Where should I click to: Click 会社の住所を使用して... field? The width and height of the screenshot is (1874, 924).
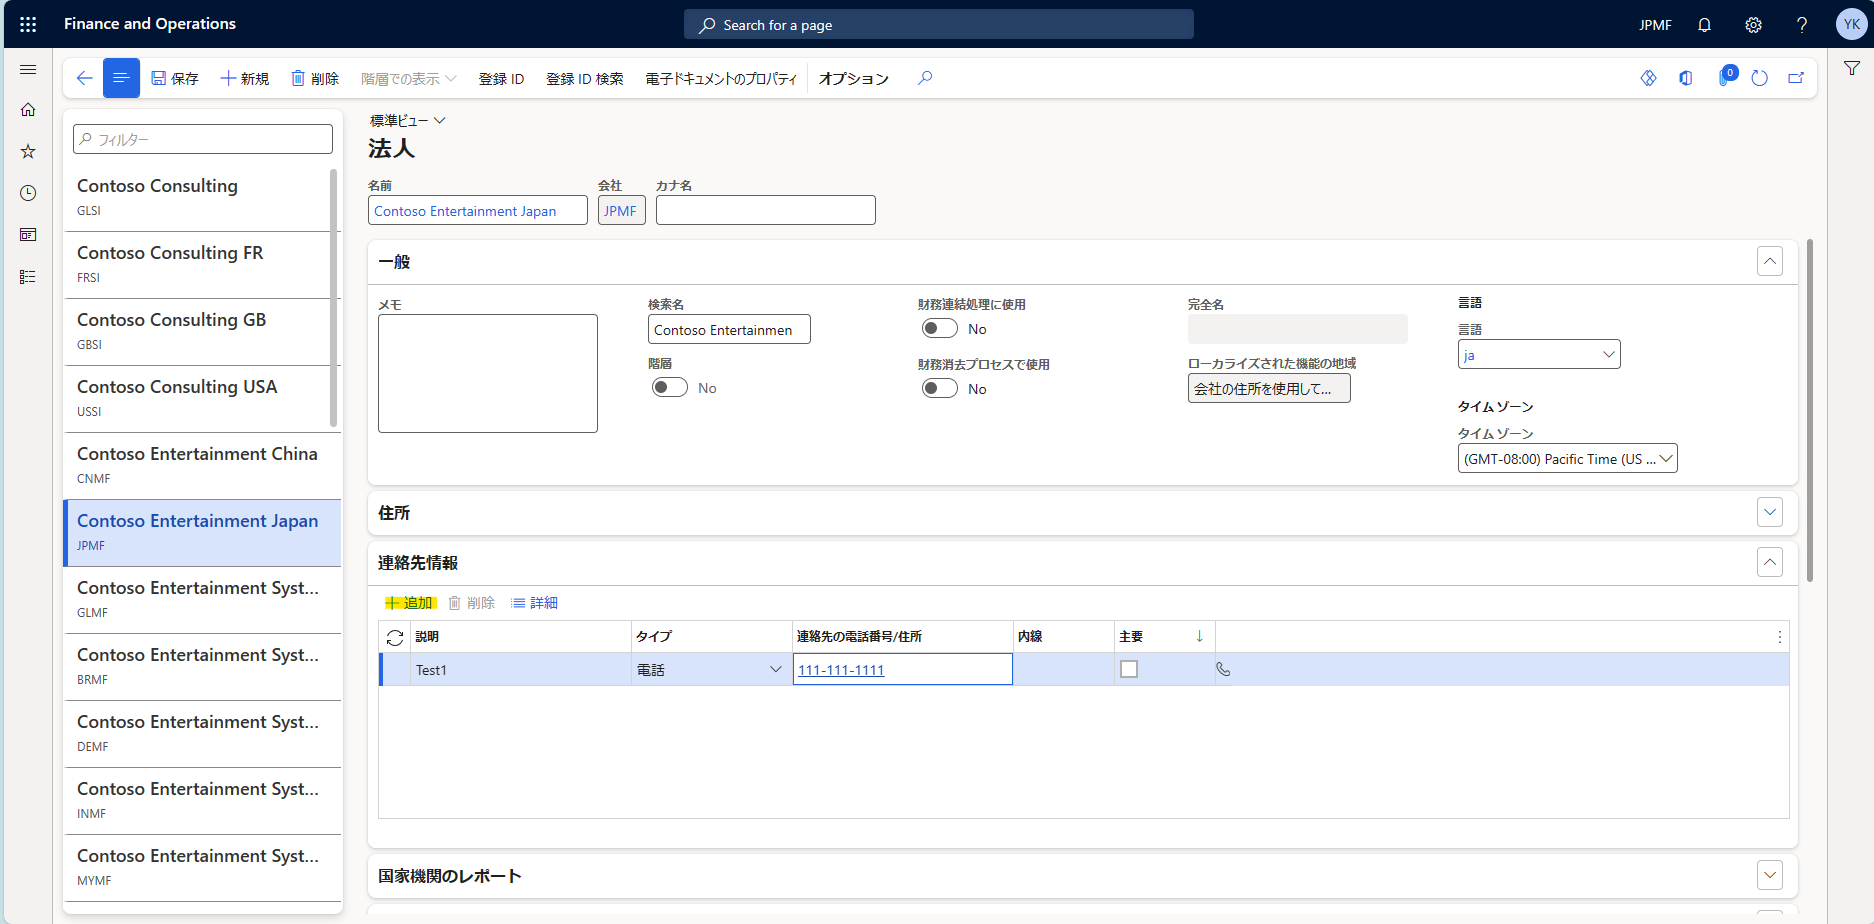click(x=1269, y=388)
